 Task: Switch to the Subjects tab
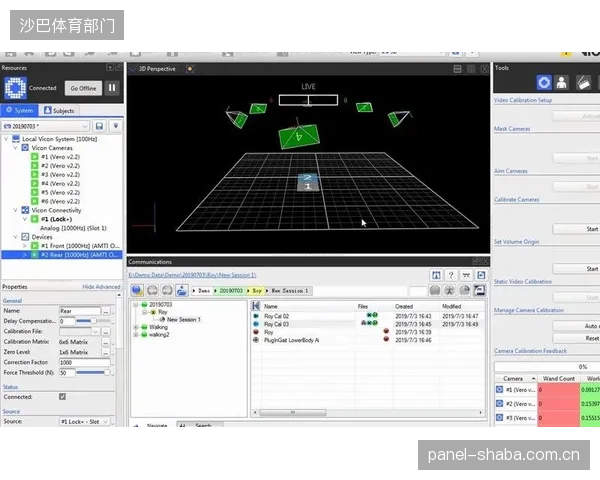(x=59, y=111)
